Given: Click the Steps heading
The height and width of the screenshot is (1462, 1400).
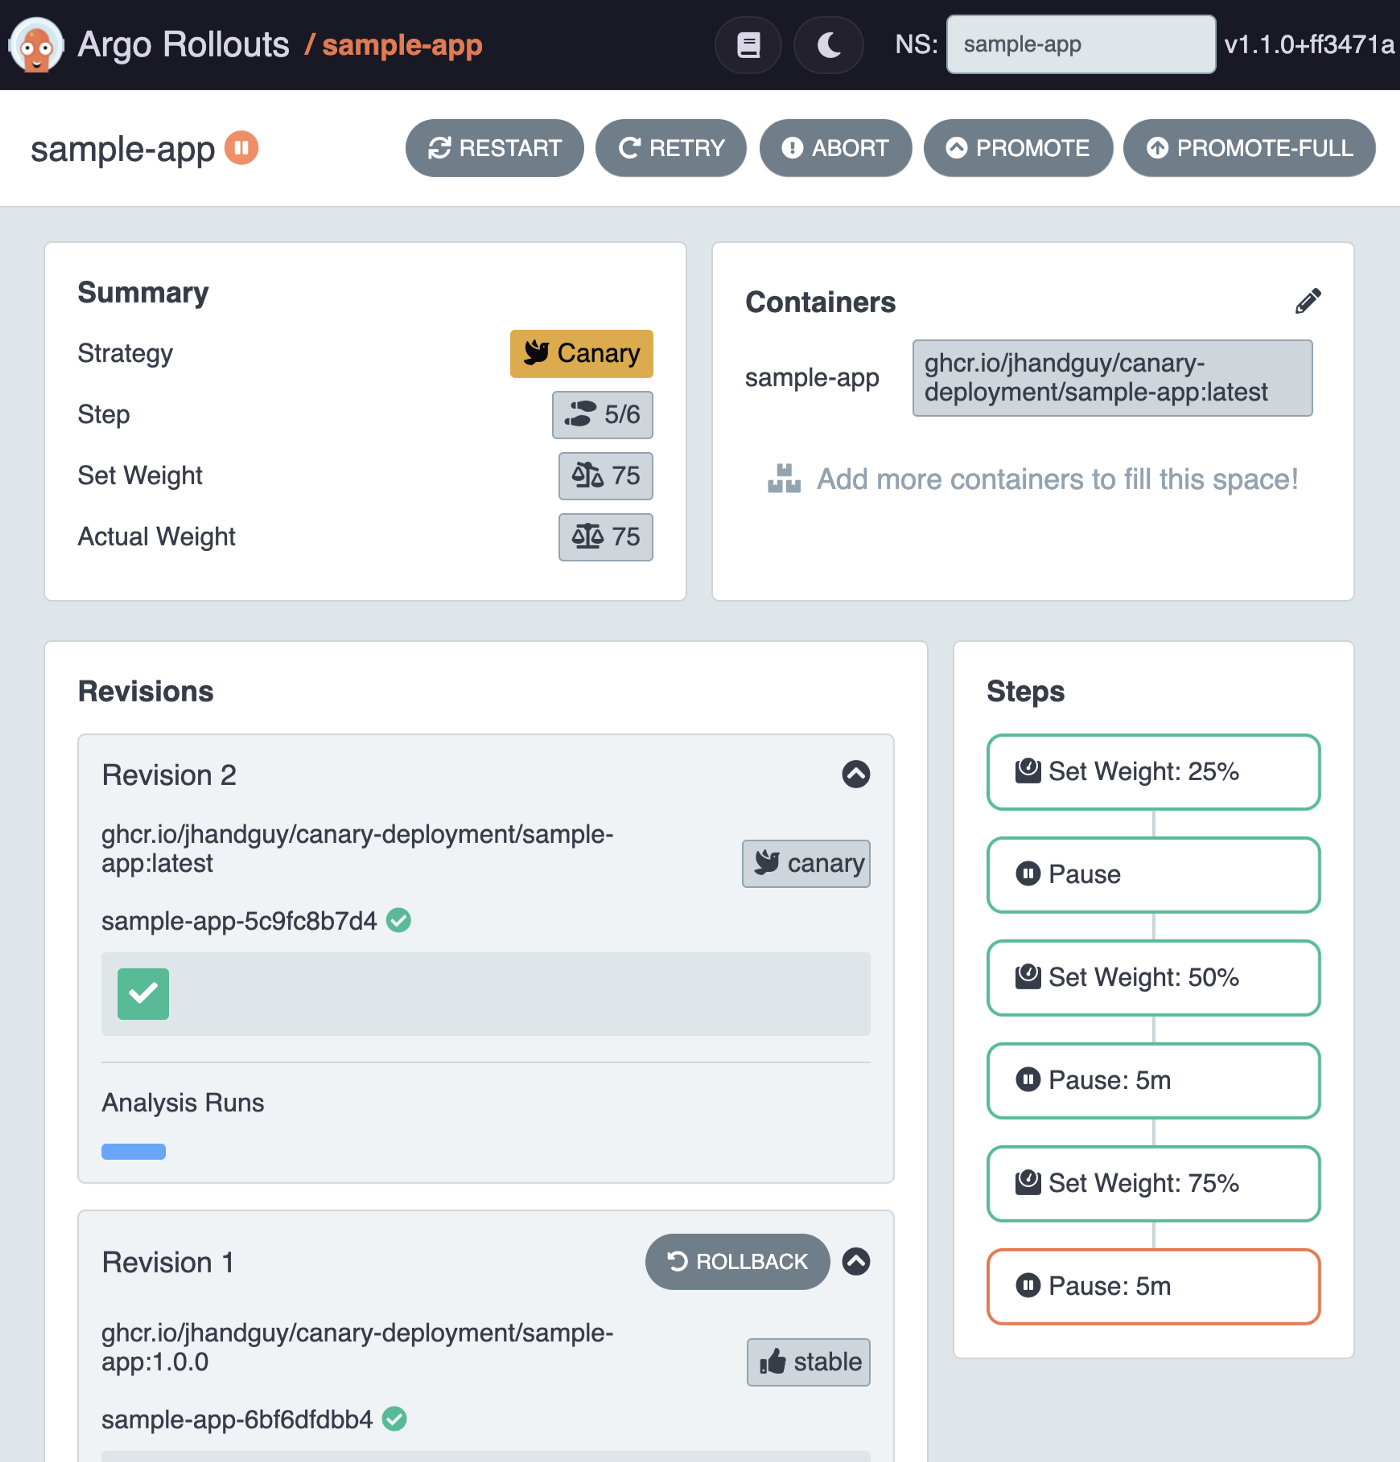Looking at the screenshot, I should pos(1025,692).
